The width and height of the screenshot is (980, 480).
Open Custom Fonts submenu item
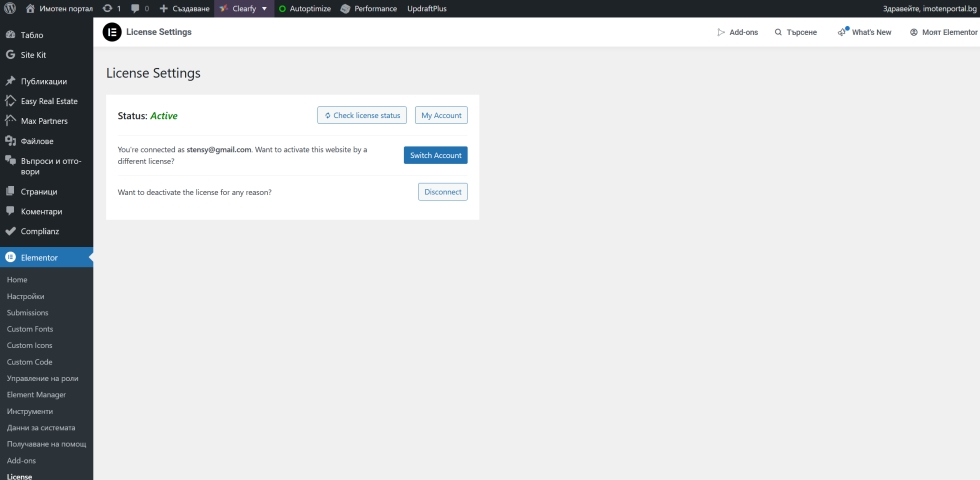tap(30, 329)
